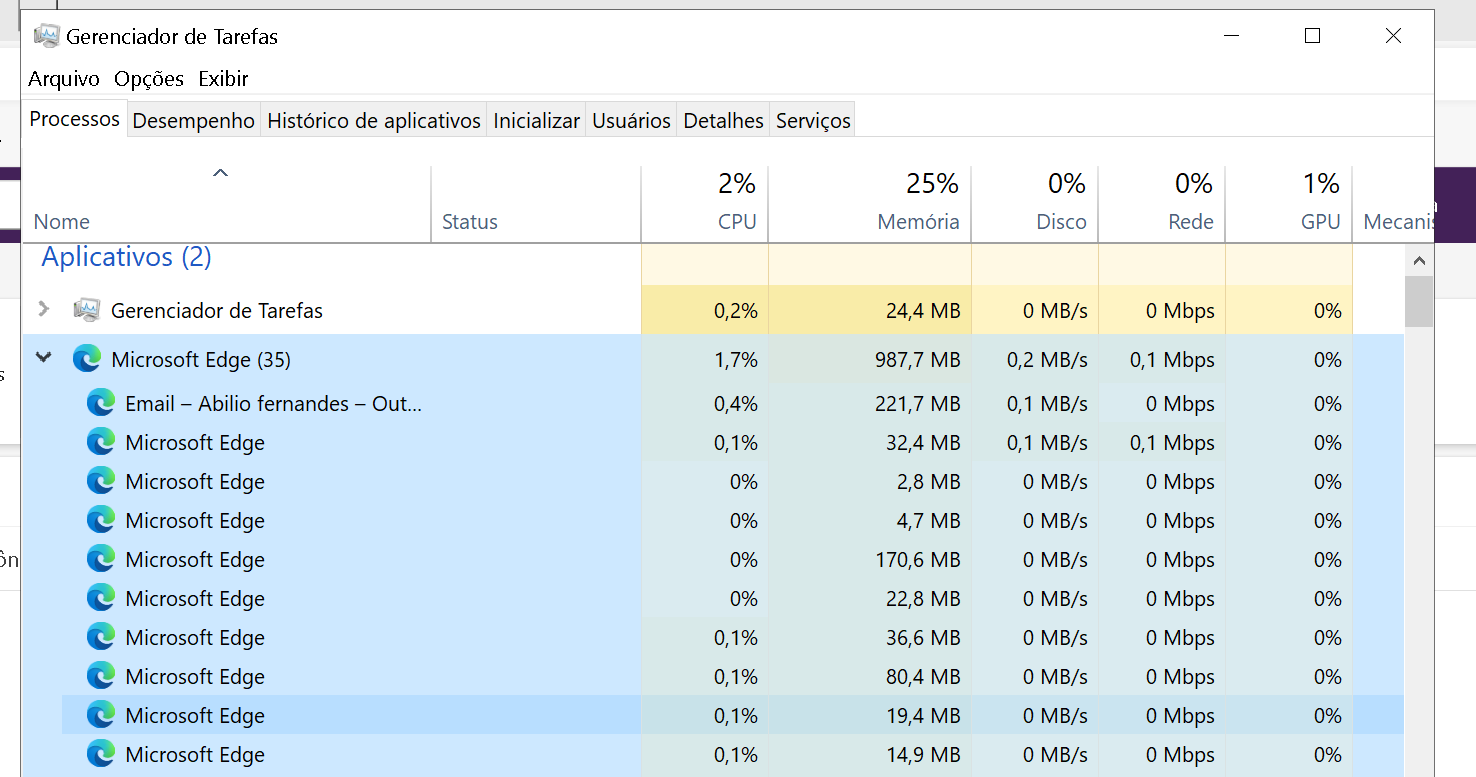Click the vertical scrollbar thumb
Screen dimensions: 1476x777
click(1419, 302)
